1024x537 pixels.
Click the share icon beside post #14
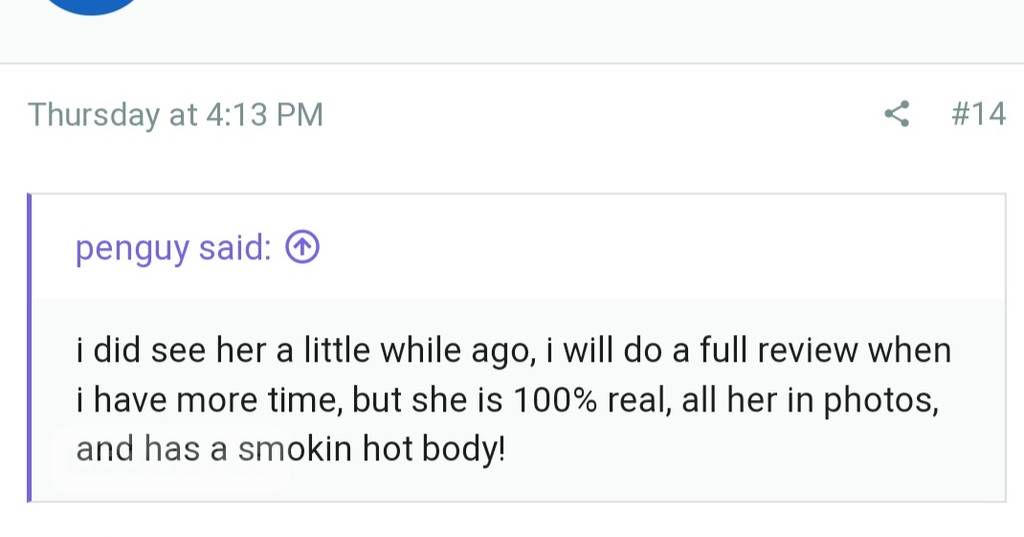pos(897,115)
